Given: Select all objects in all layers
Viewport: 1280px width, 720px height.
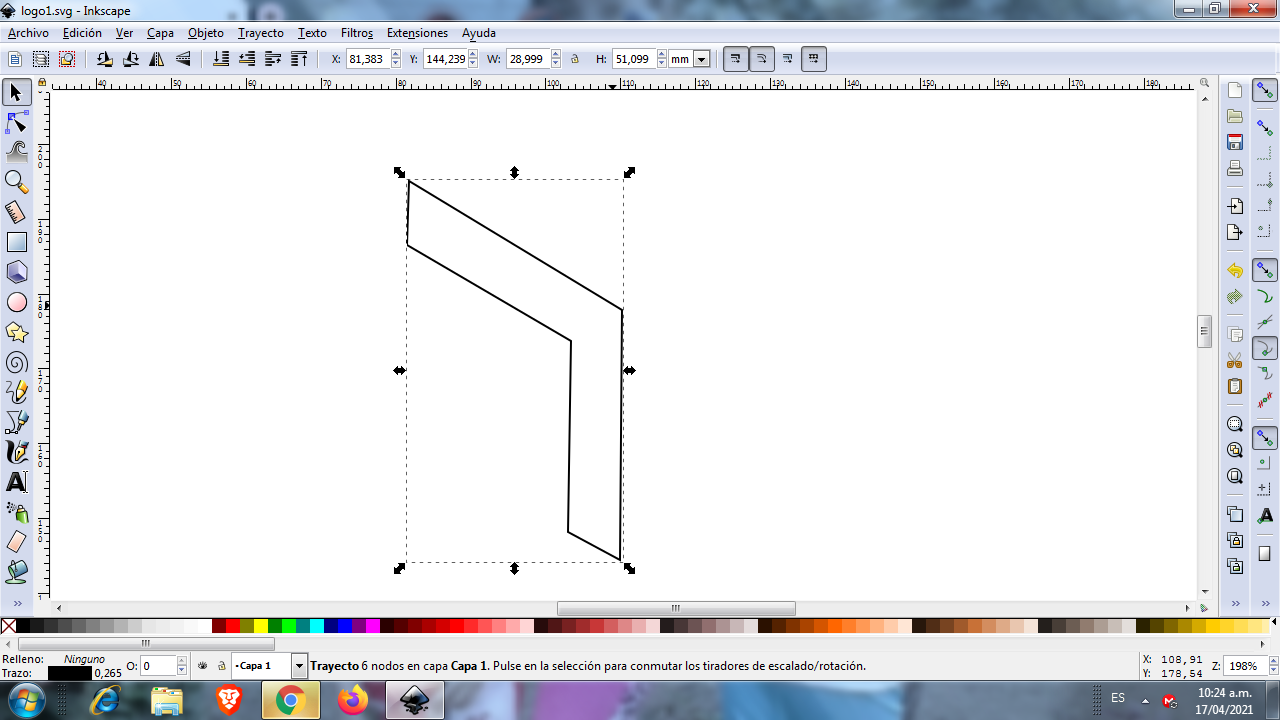Looking at the screenshot, I should (x=41, y=59).
